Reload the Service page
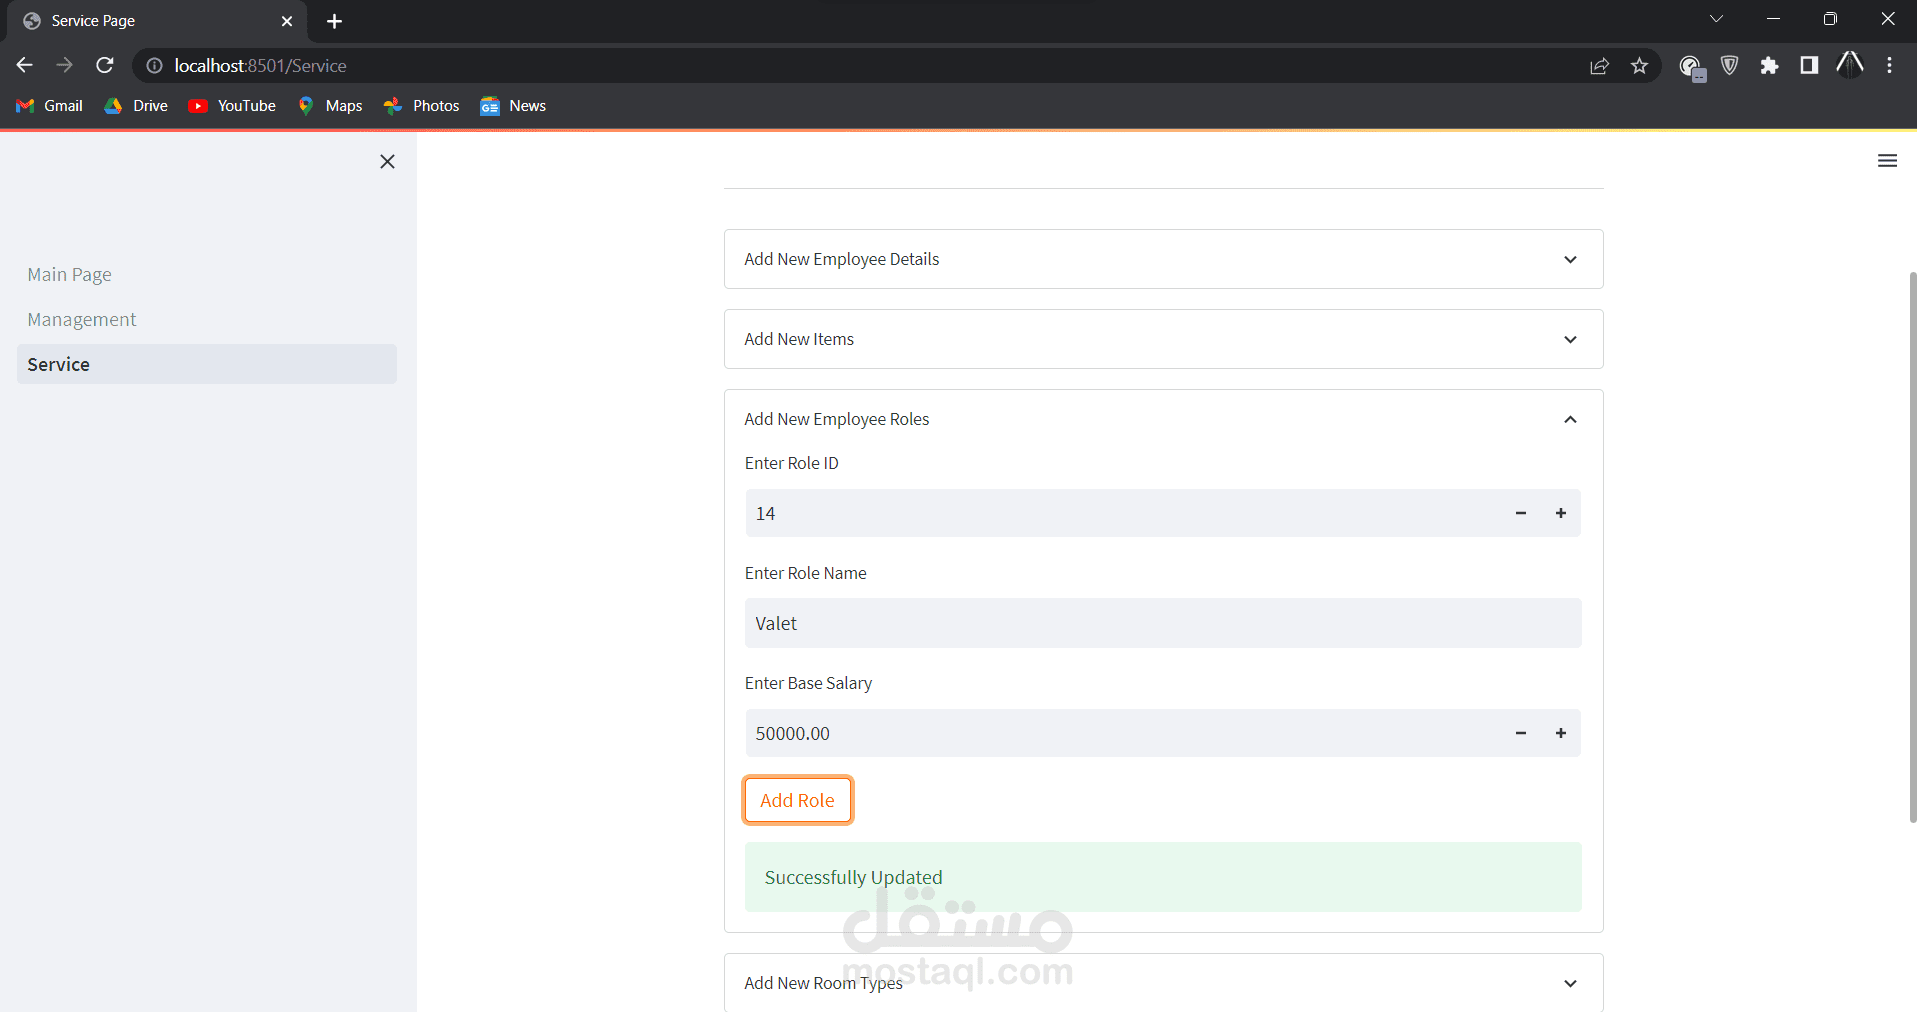This screenshot has height=1012, width=1917. tap(105, 65)
